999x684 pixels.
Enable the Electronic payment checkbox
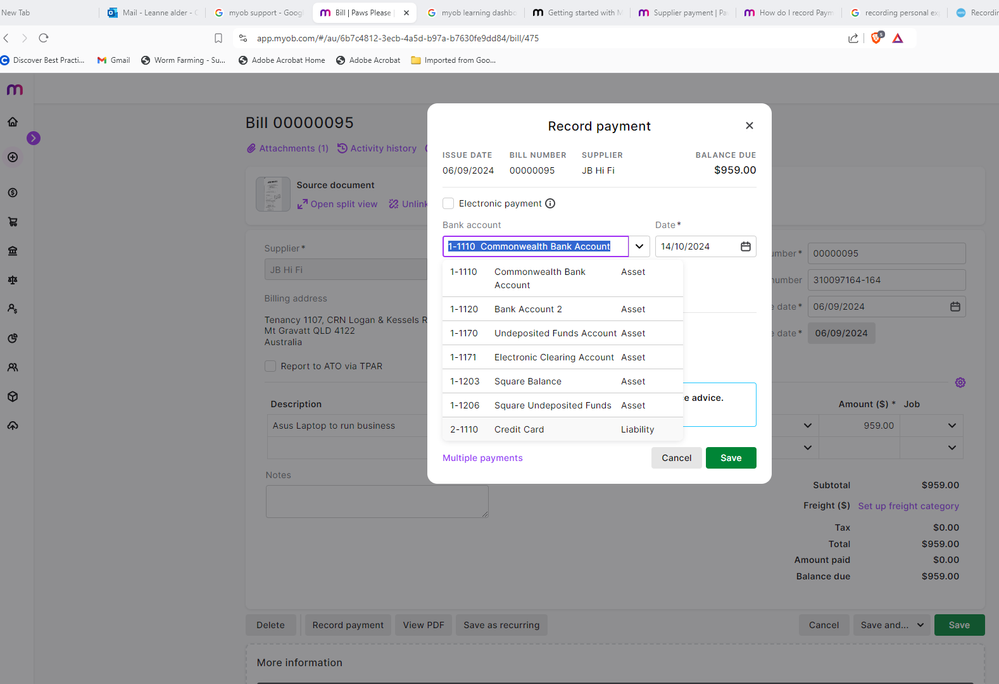(x=449, y=204)
